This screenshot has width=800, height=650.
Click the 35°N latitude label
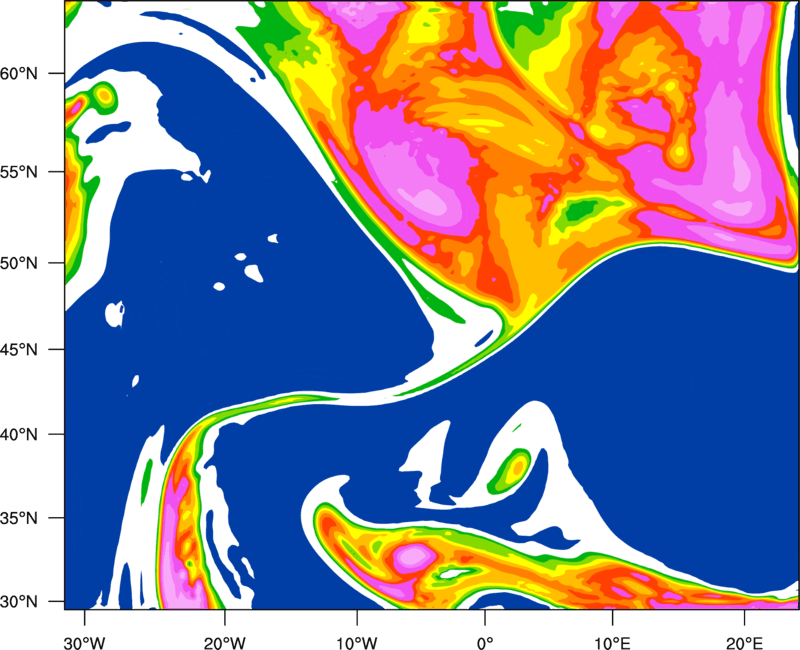click(19, 518)
